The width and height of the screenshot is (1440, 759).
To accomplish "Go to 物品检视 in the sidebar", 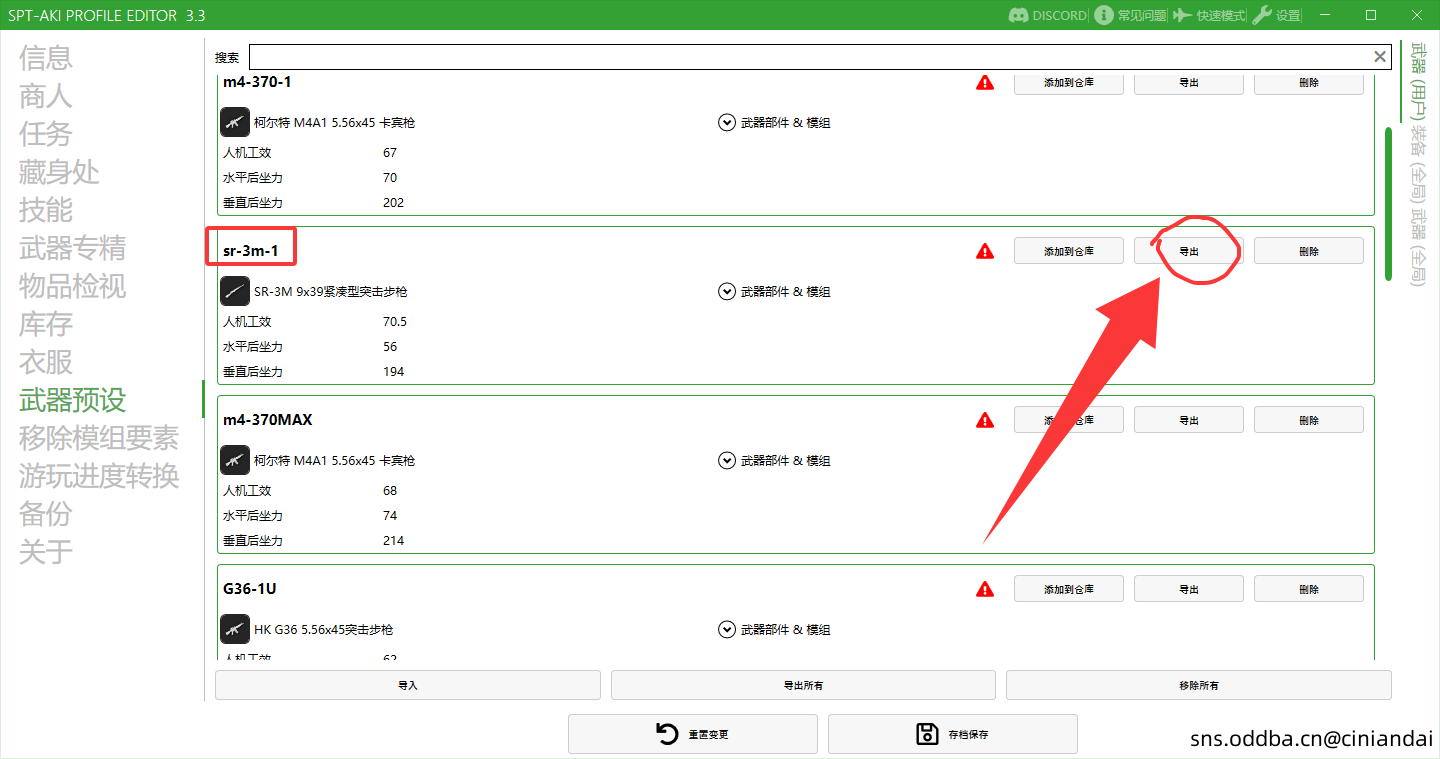I will click(x=73, y=286).
